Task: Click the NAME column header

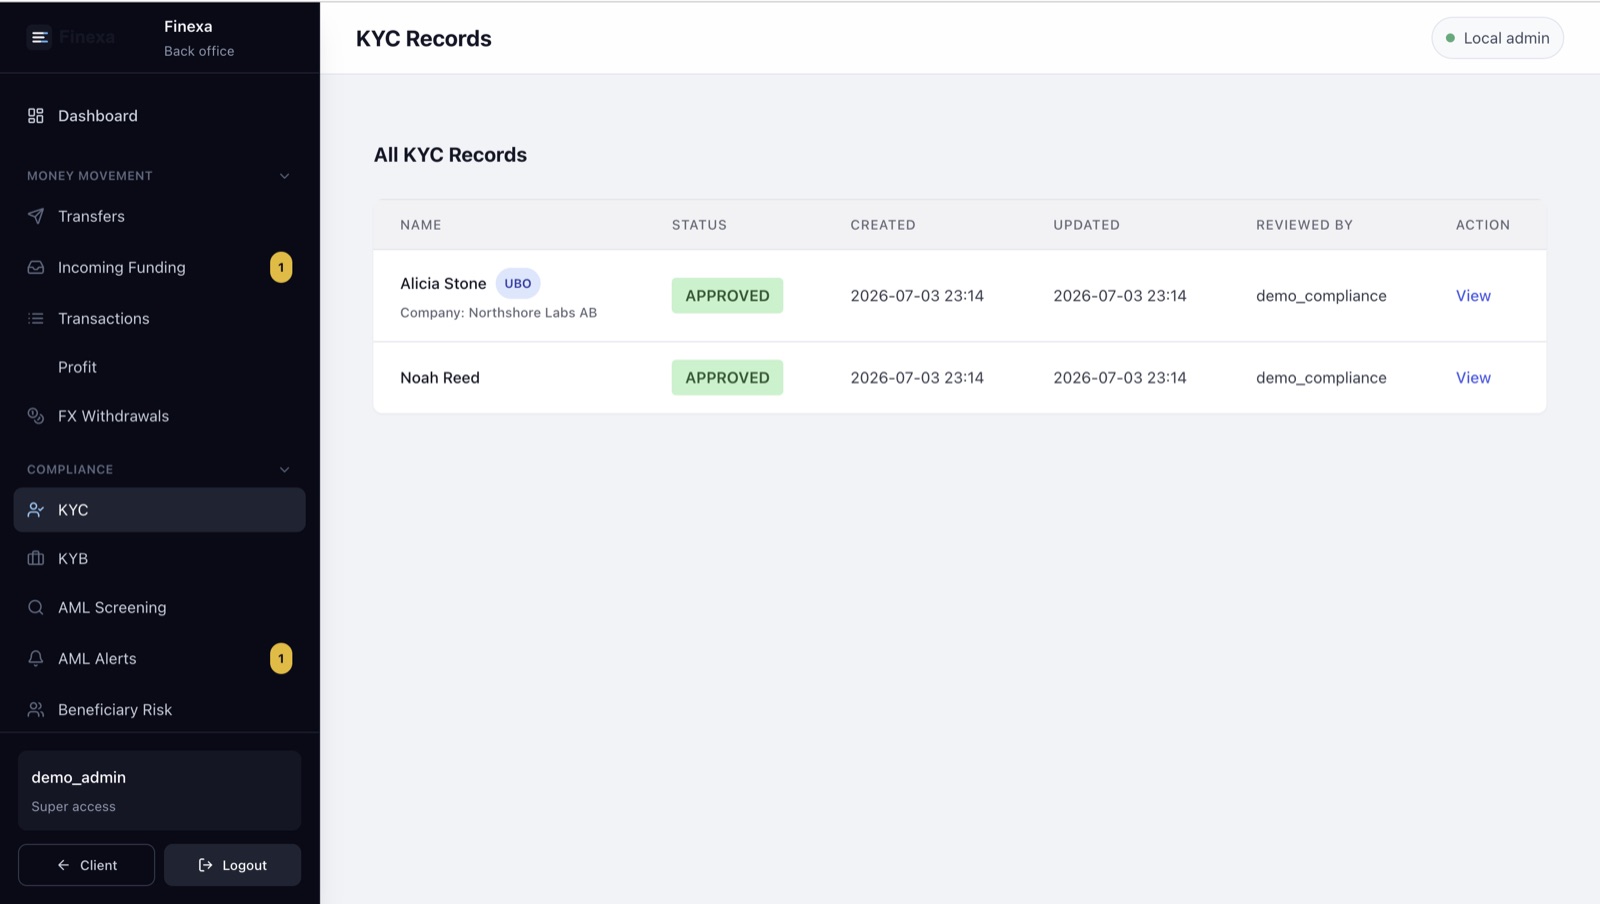Action: [421, 225]
